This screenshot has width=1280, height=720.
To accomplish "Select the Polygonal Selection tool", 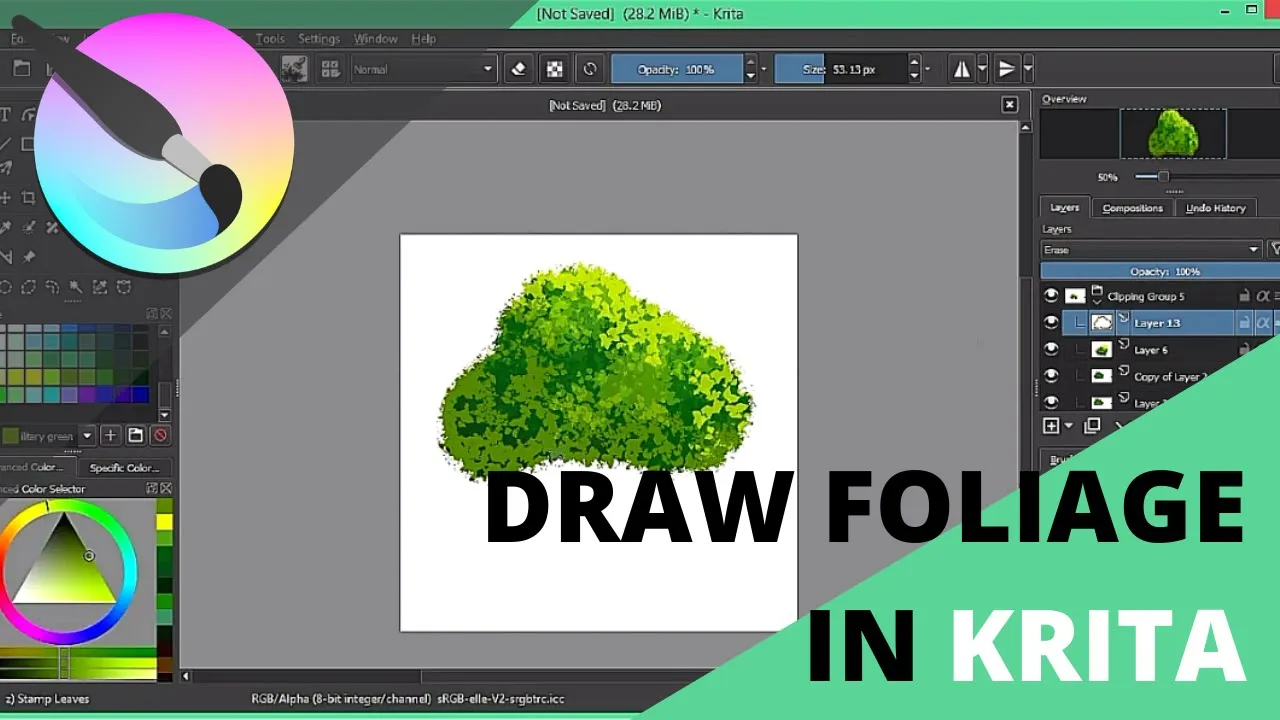I will click(x=28, y=287).
